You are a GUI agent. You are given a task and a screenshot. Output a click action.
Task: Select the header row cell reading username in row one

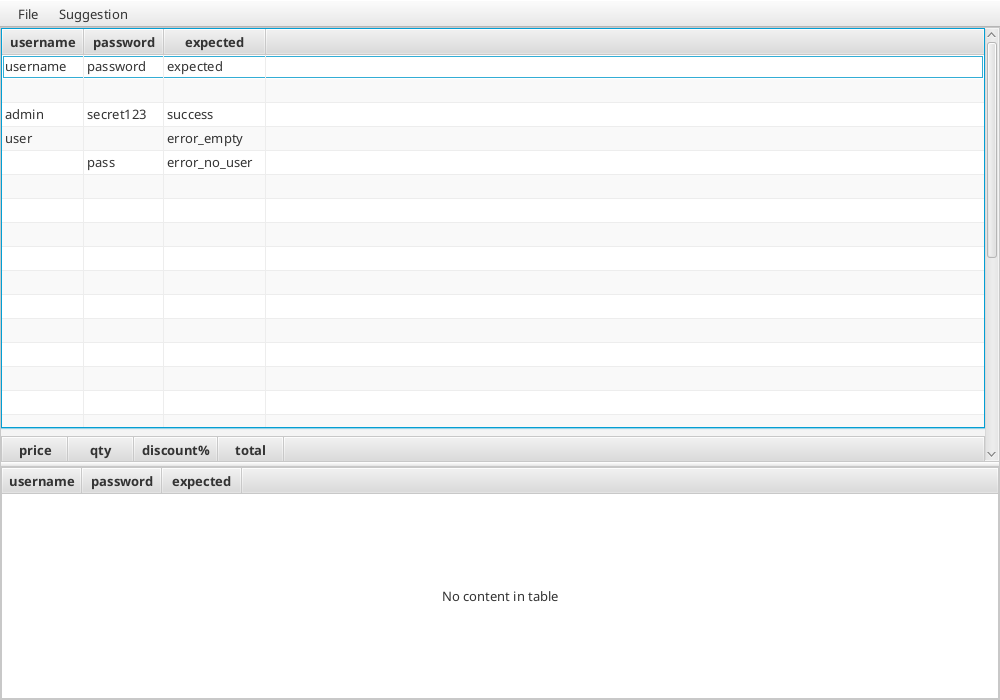[42, 66]
